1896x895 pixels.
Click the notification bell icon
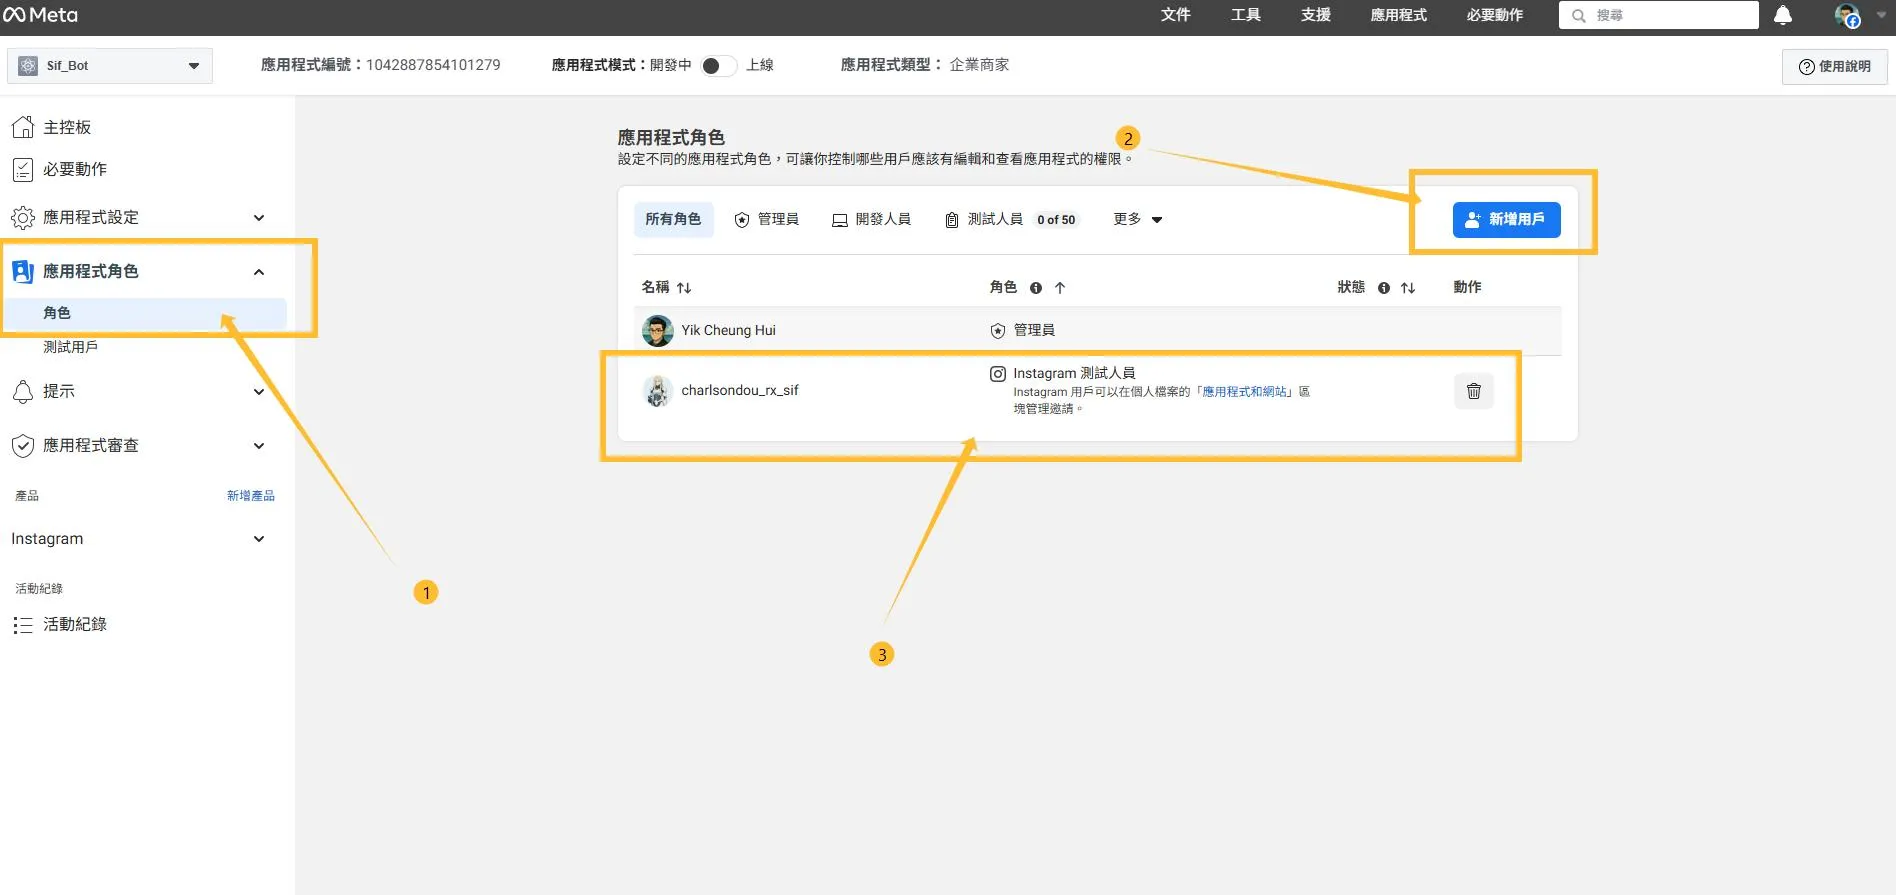1782,15
